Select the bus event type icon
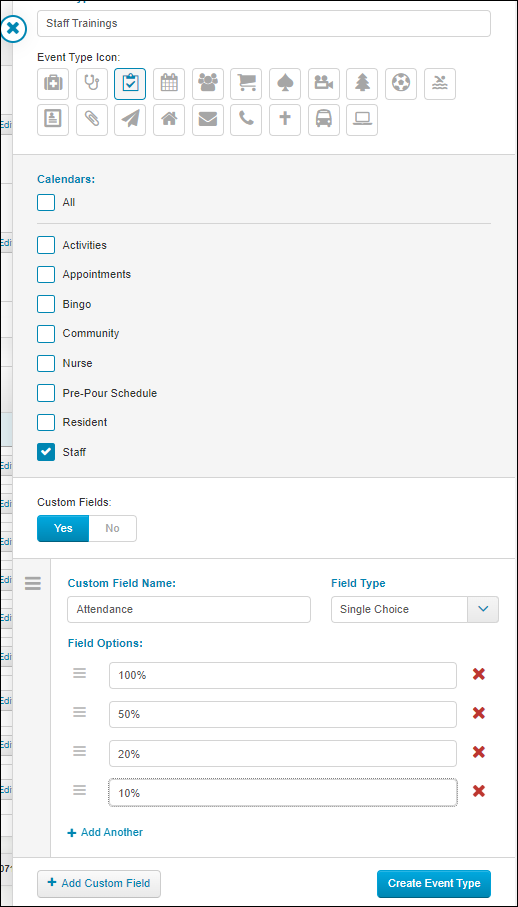This screenshot has height=907, width=518. (x=323, y=120)
